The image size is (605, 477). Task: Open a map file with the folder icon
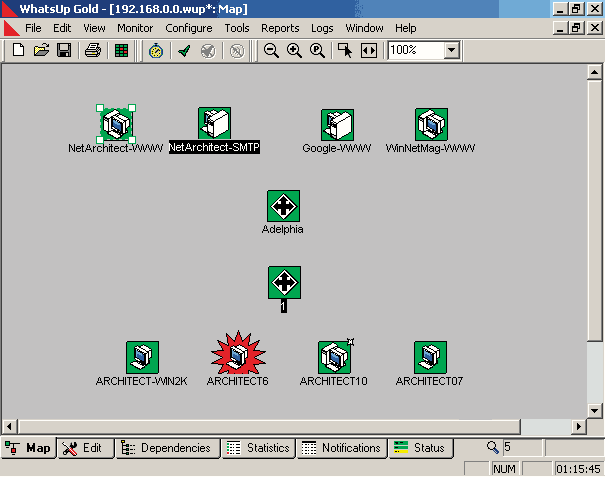41,50
